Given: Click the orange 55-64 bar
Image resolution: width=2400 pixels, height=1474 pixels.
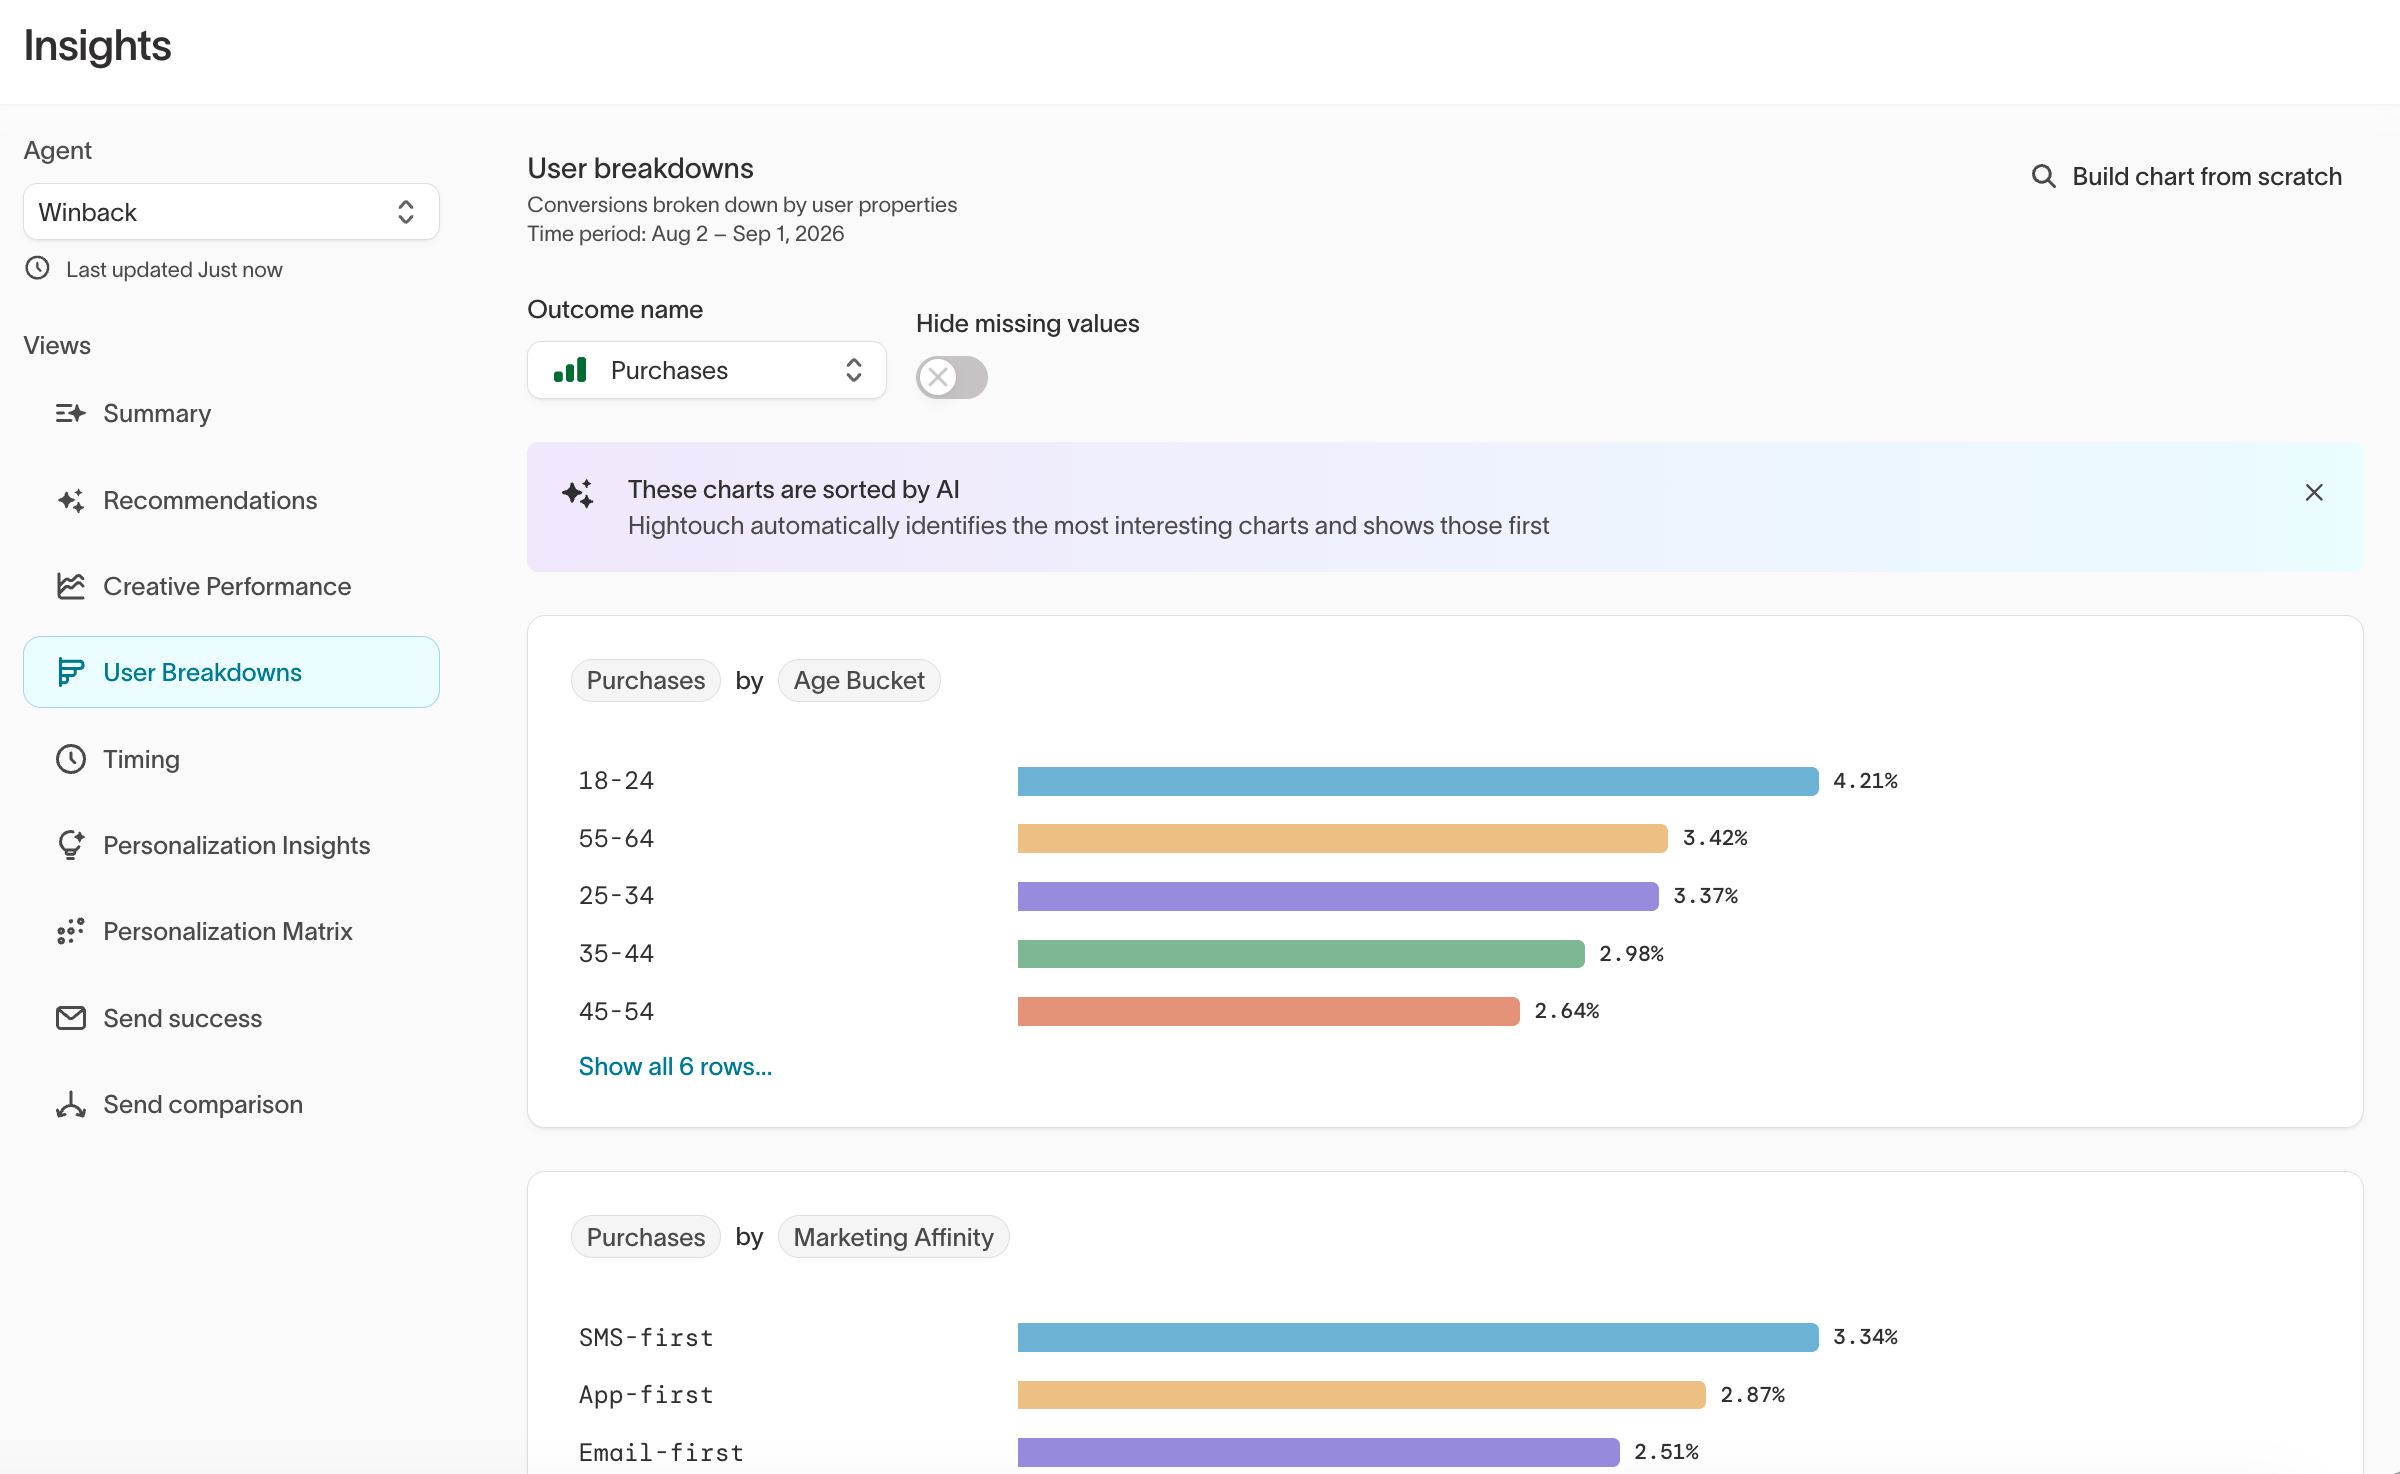Looking at the screenshot, I should click(1343, 838).
